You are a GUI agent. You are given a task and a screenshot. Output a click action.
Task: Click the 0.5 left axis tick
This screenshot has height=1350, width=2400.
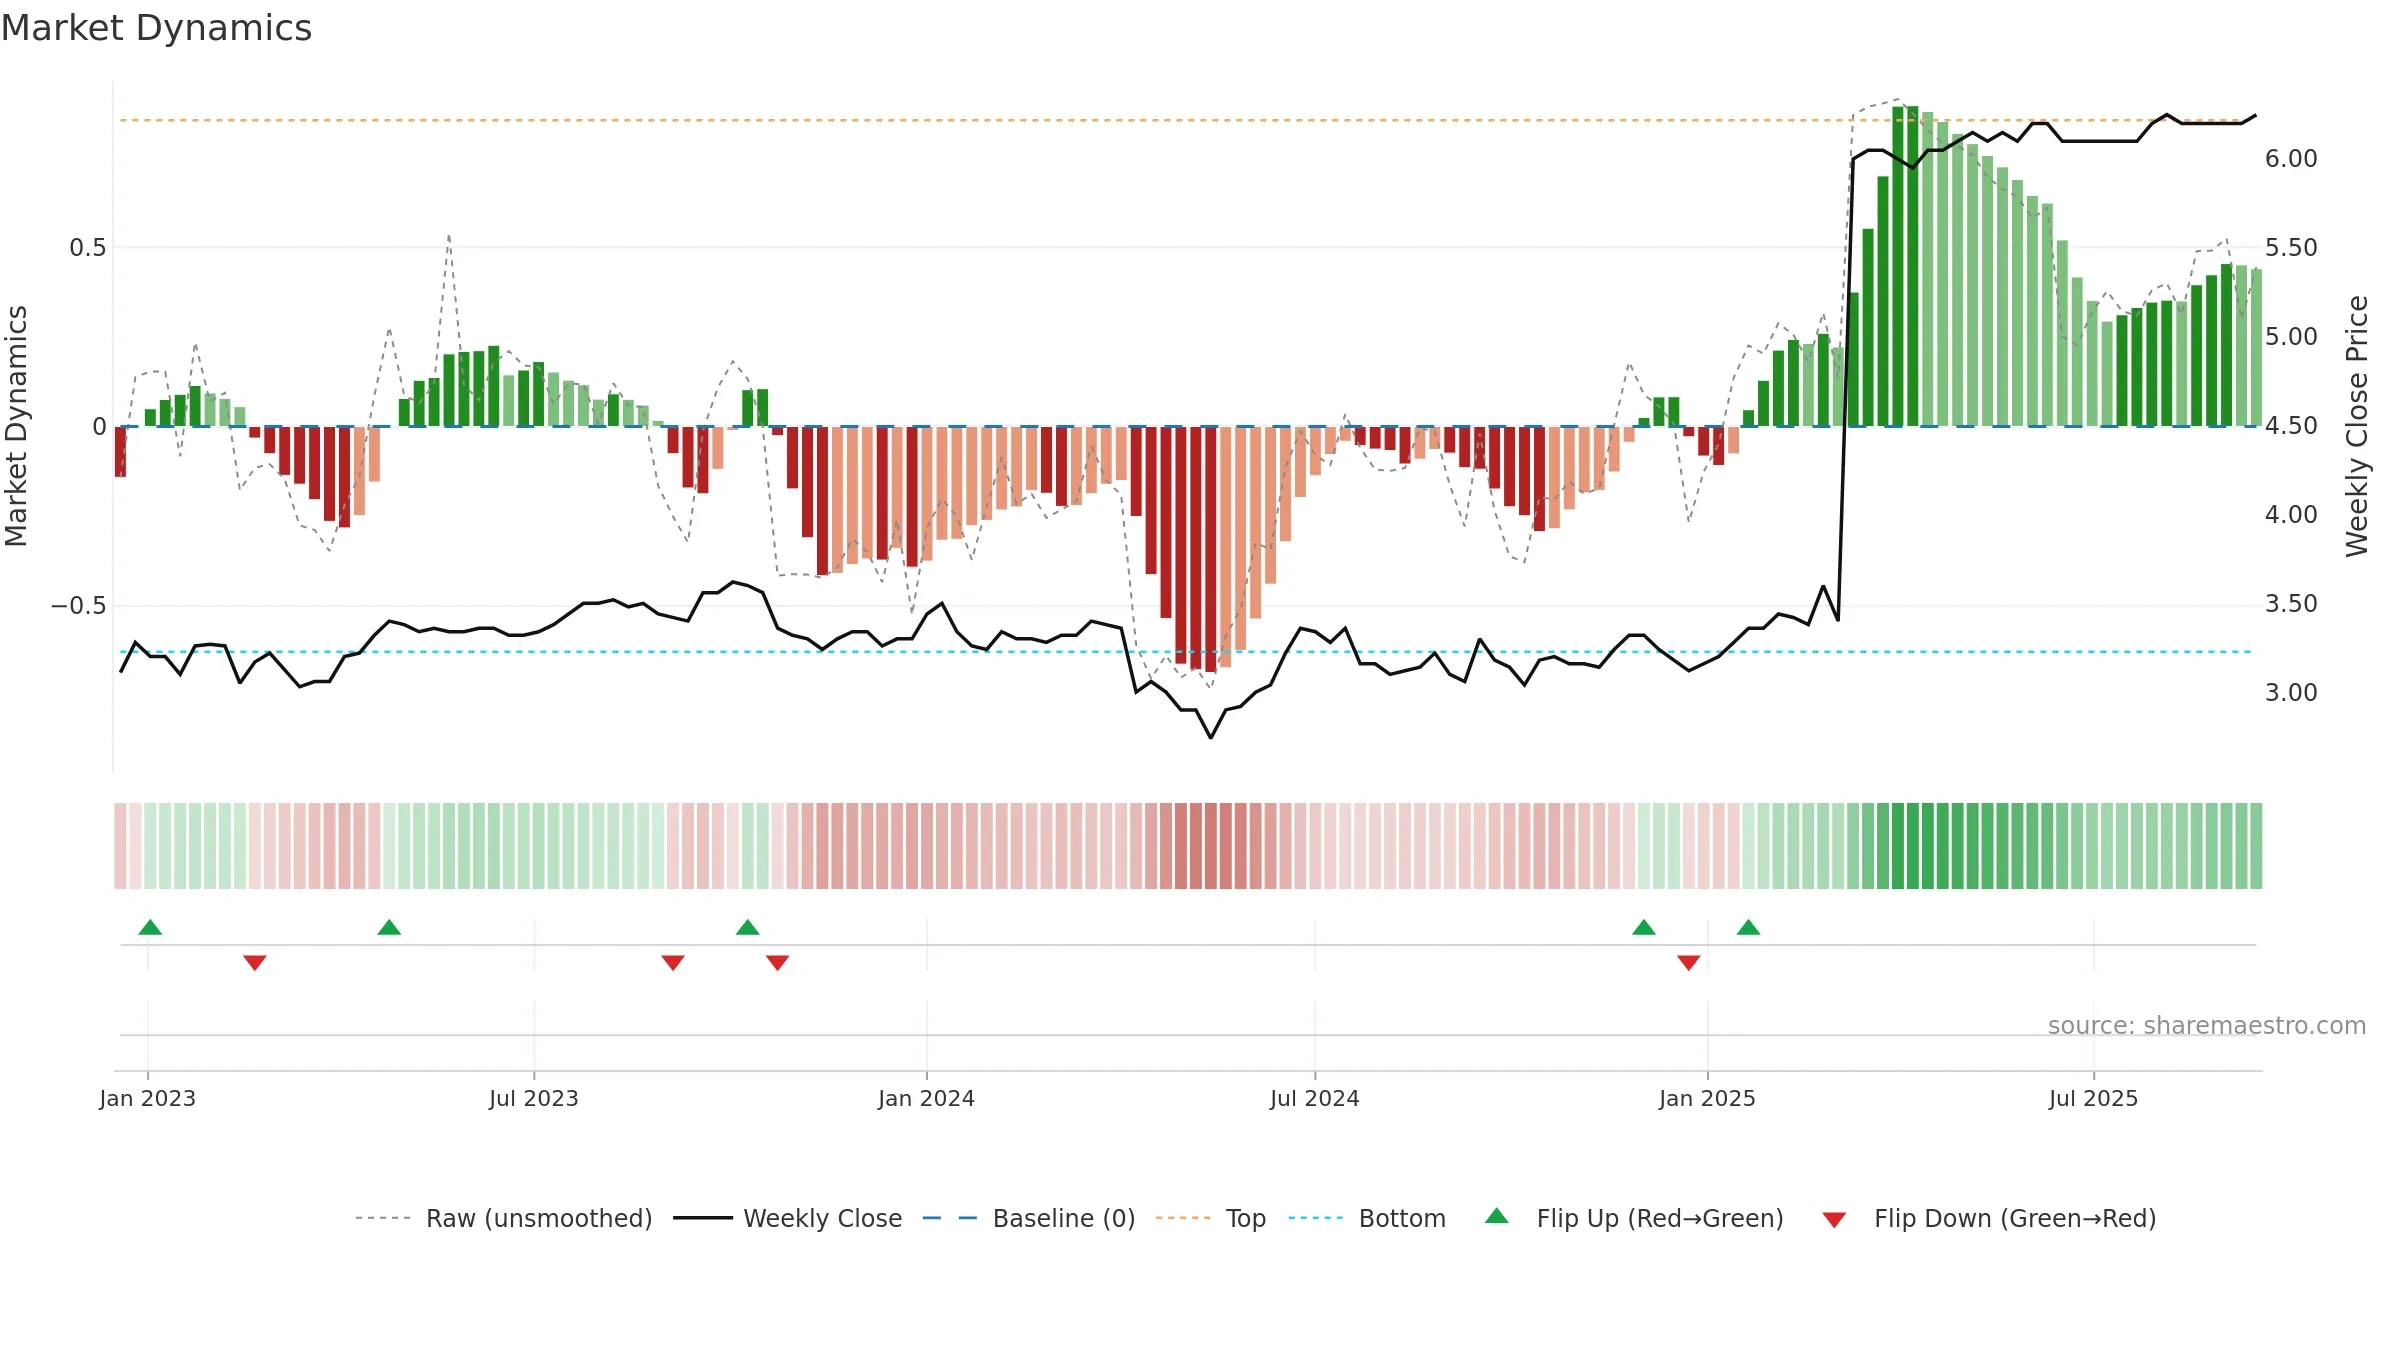[x=88, y=247]
